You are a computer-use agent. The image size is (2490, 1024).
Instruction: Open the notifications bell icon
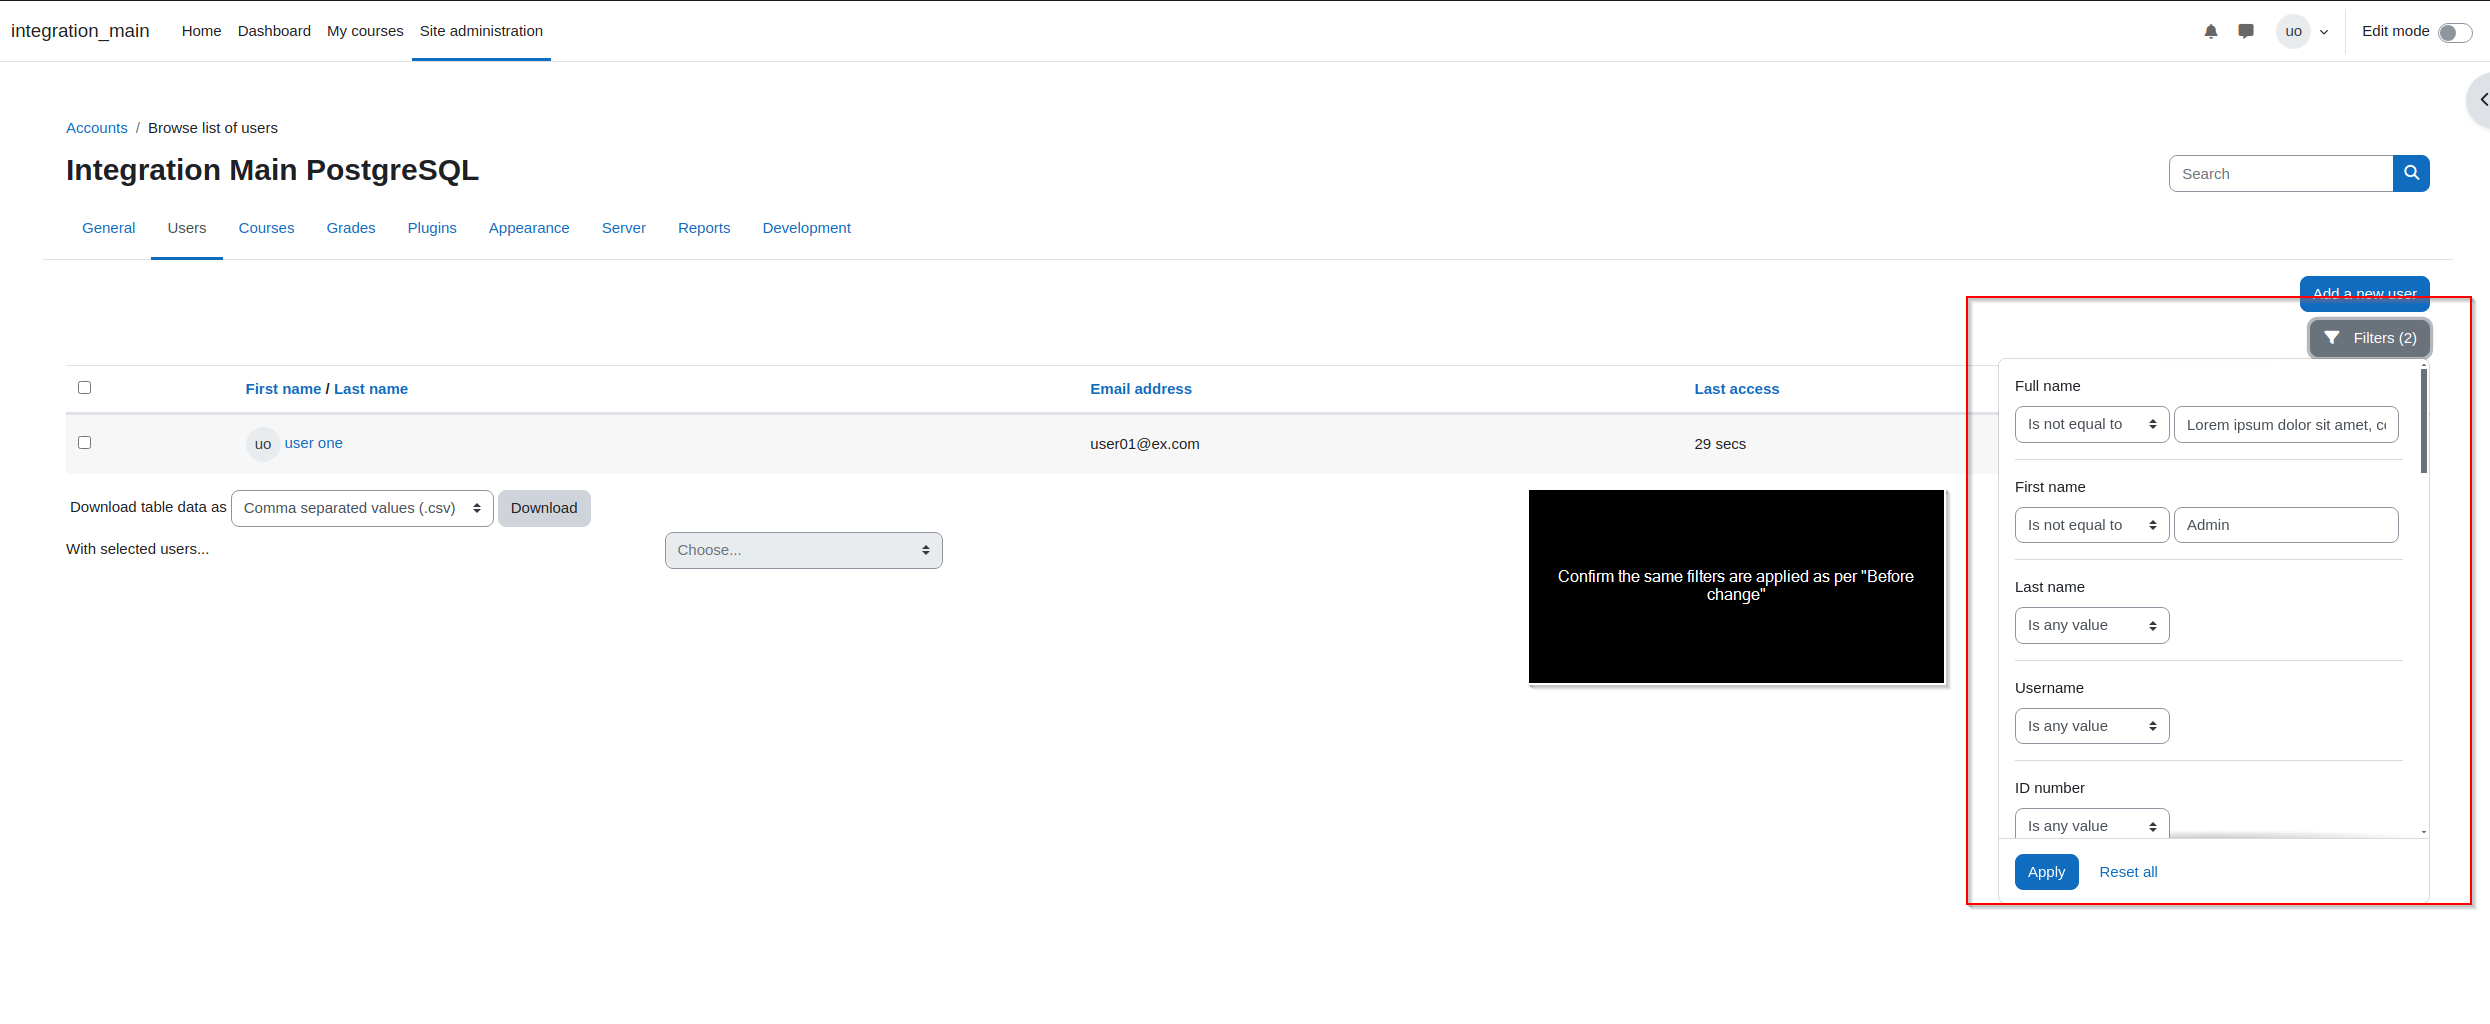(x=2210, y=31)
